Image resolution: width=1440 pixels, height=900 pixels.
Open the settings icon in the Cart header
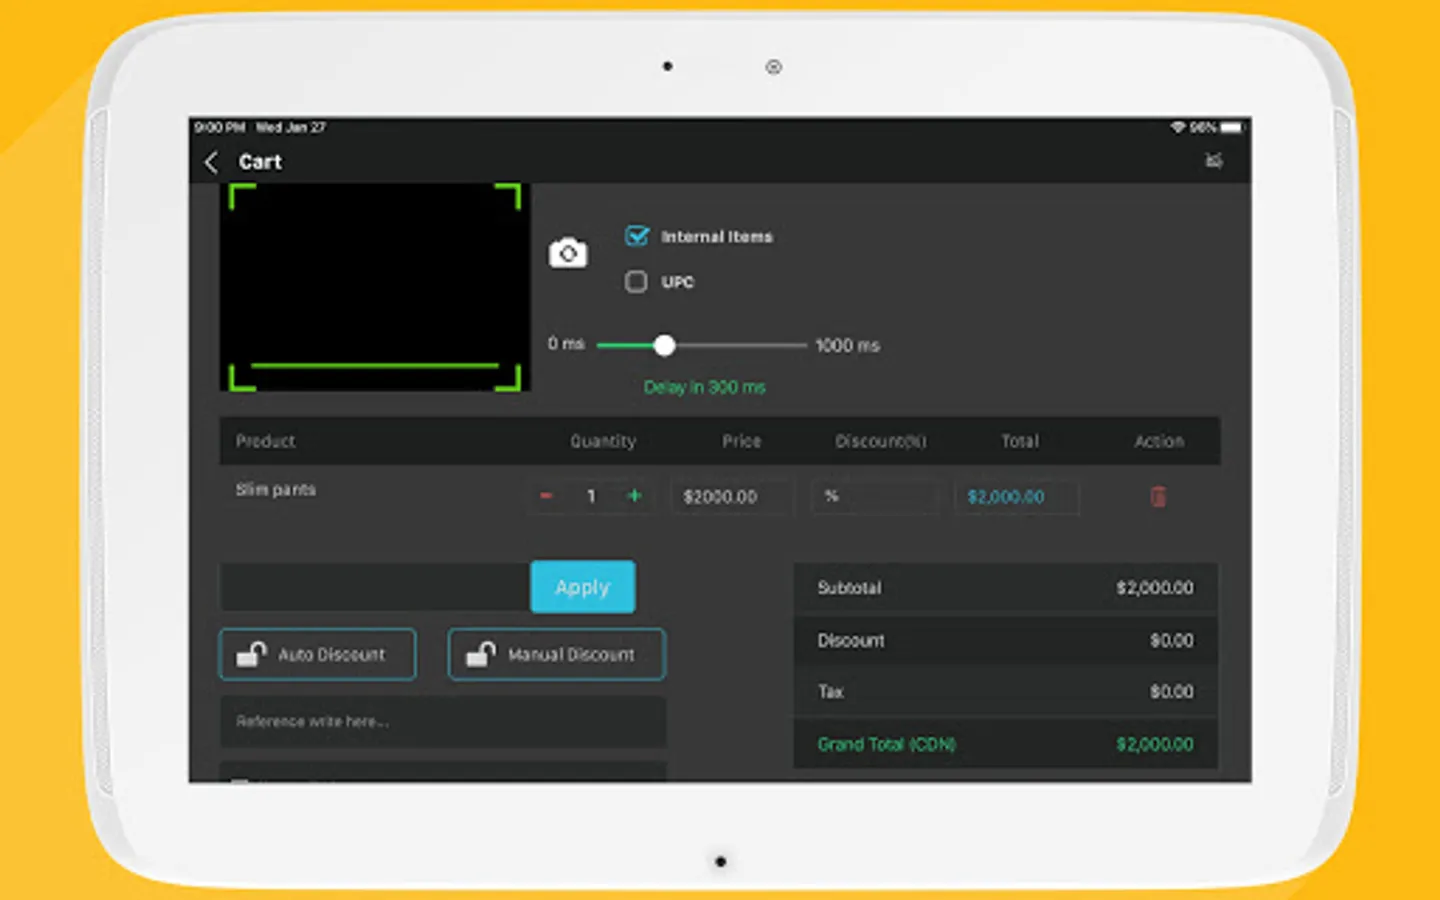click(1214, 161)
